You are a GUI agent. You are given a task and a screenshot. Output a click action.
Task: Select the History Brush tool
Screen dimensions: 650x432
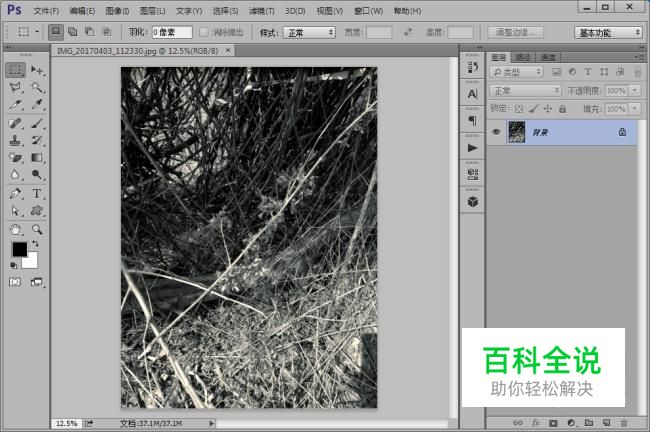click(x=37, y=141)
